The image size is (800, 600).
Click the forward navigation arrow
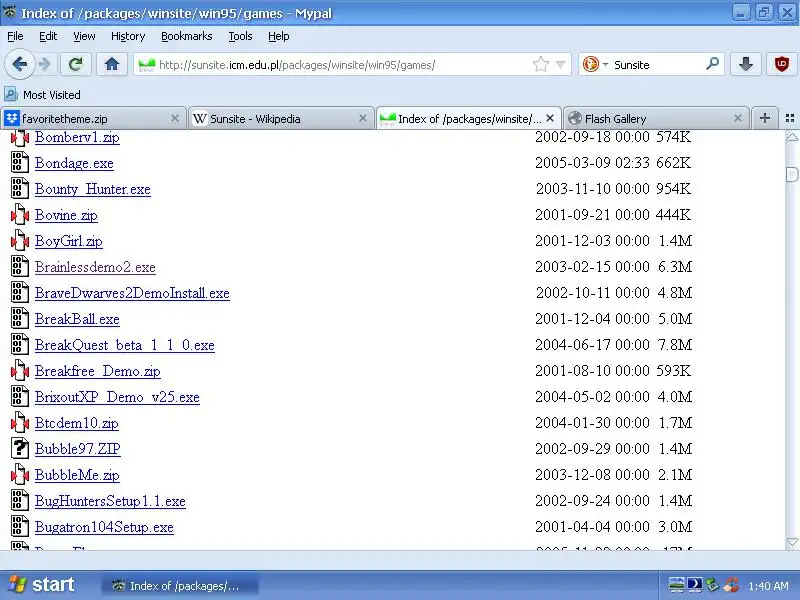click(x=45, y=64)
